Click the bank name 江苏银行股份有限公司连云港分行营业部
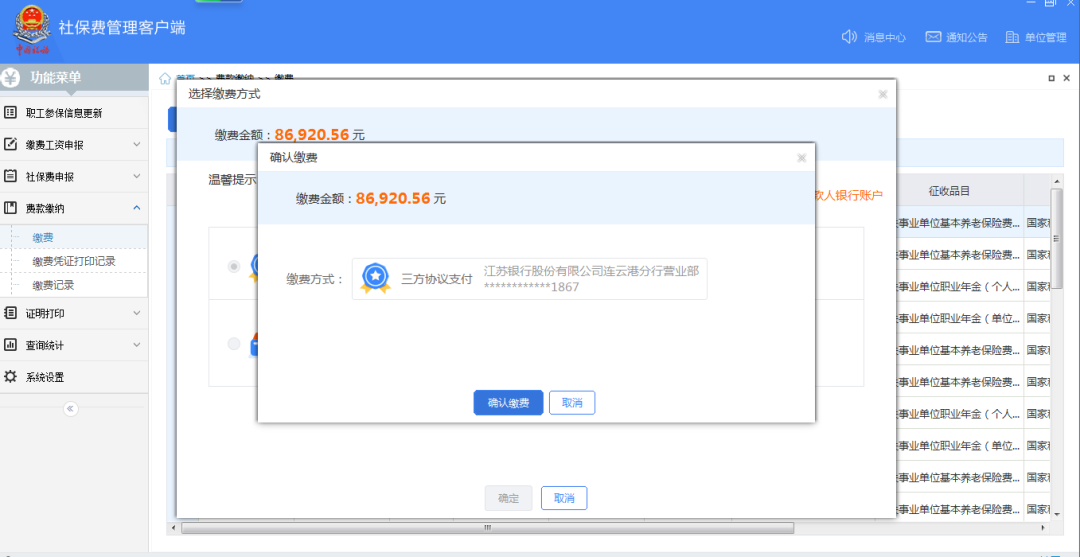Image resolution: width=1080 pixels, height=557 pixels. [592, 271]
